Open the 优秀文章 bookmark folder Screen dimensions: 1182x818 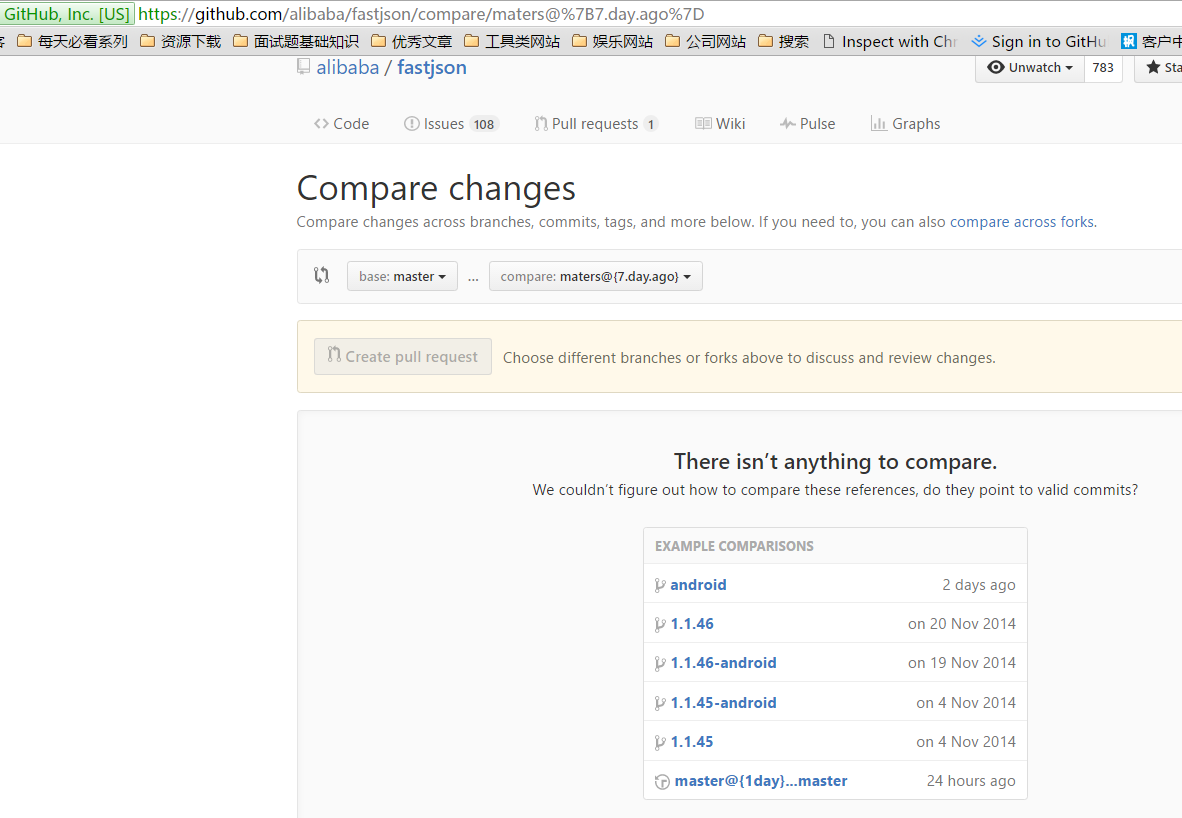(x=412, y=41)
